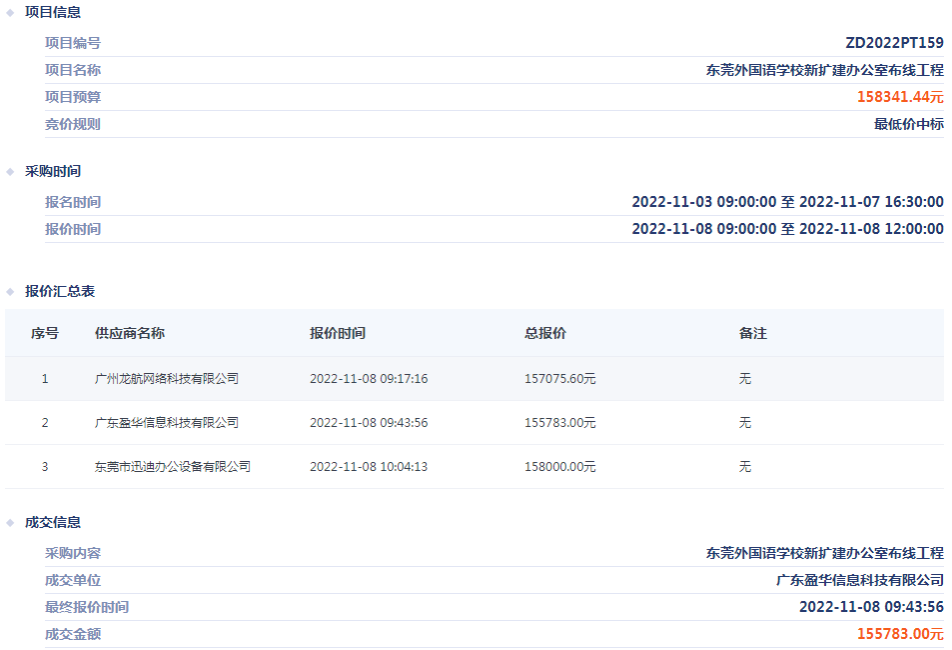Click the 项目信息 section heading
This screenshot has height=650, width=952.
click(x=53, y=12)
